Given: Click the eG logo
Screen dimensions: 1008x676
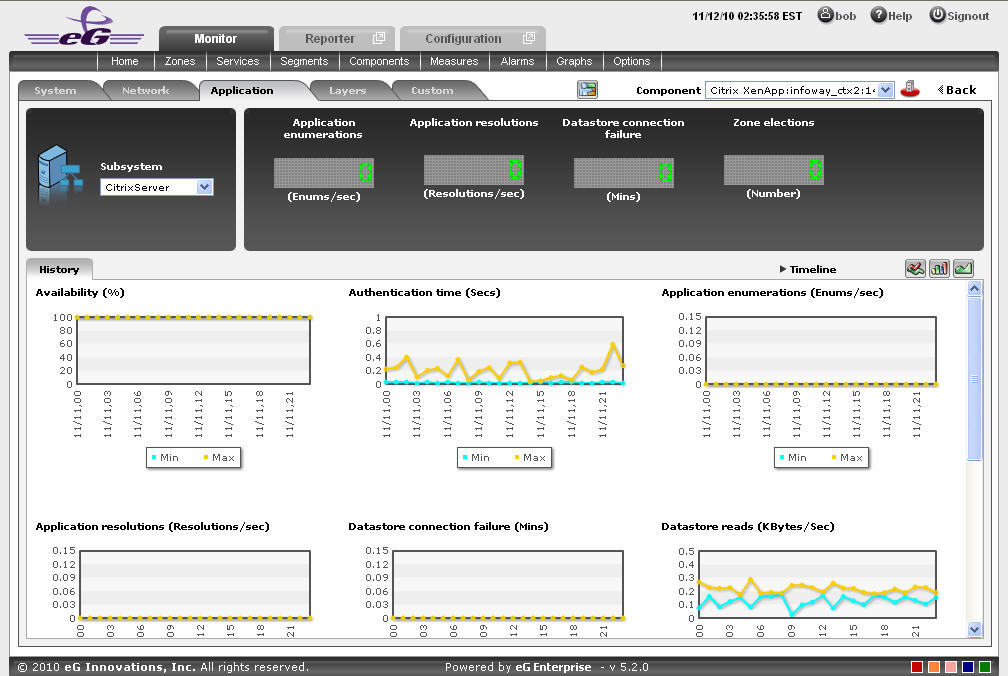Looking at the screenshot, I should [x=84, y=26].
